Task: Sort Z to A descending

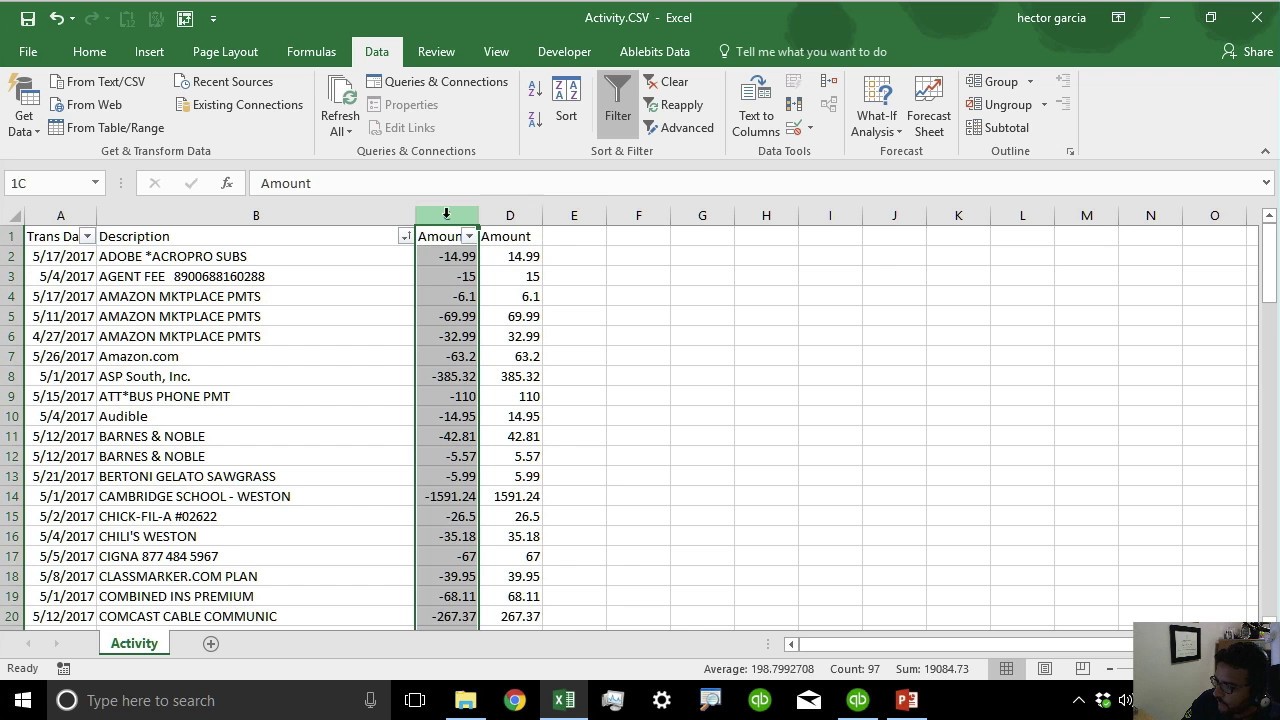Action: point(535,120)
